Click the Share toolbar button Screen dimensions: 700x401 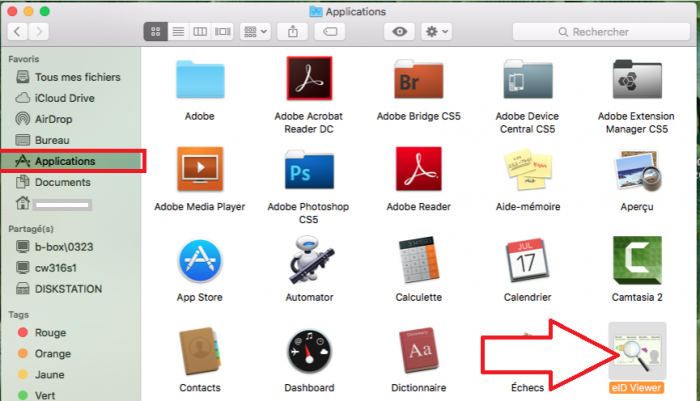pos(292,31)
